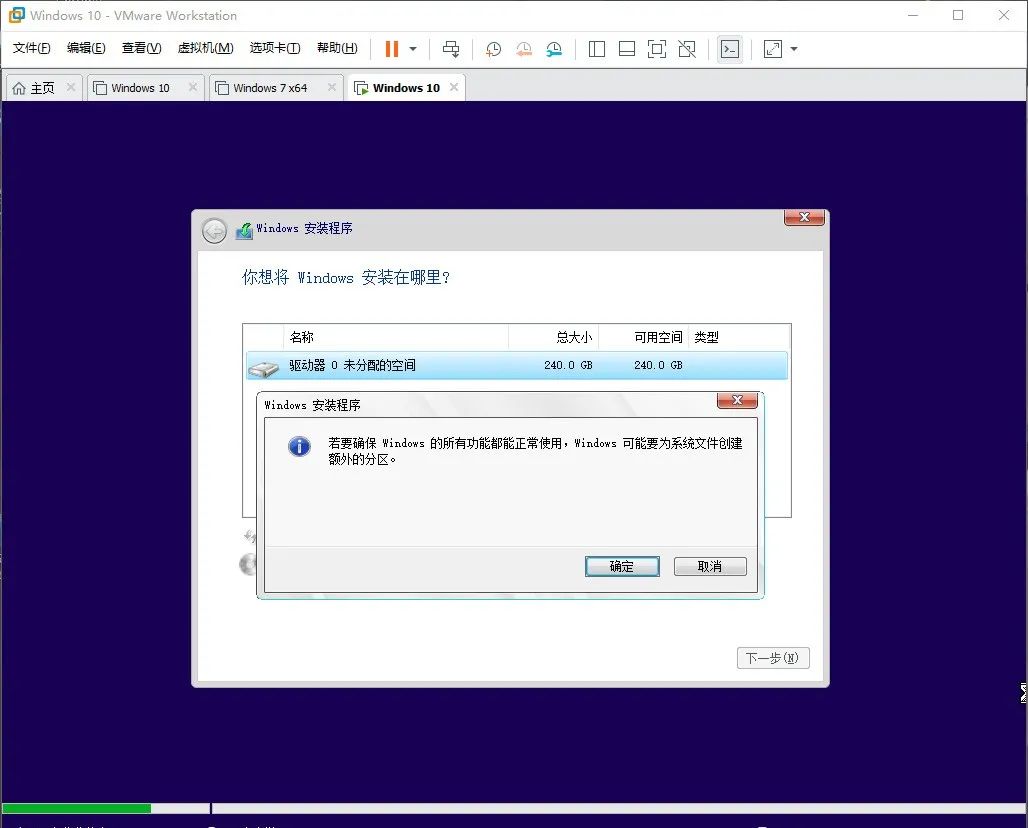
Task: Open the 虚拟机(M) menu
Action: point(204,47)
